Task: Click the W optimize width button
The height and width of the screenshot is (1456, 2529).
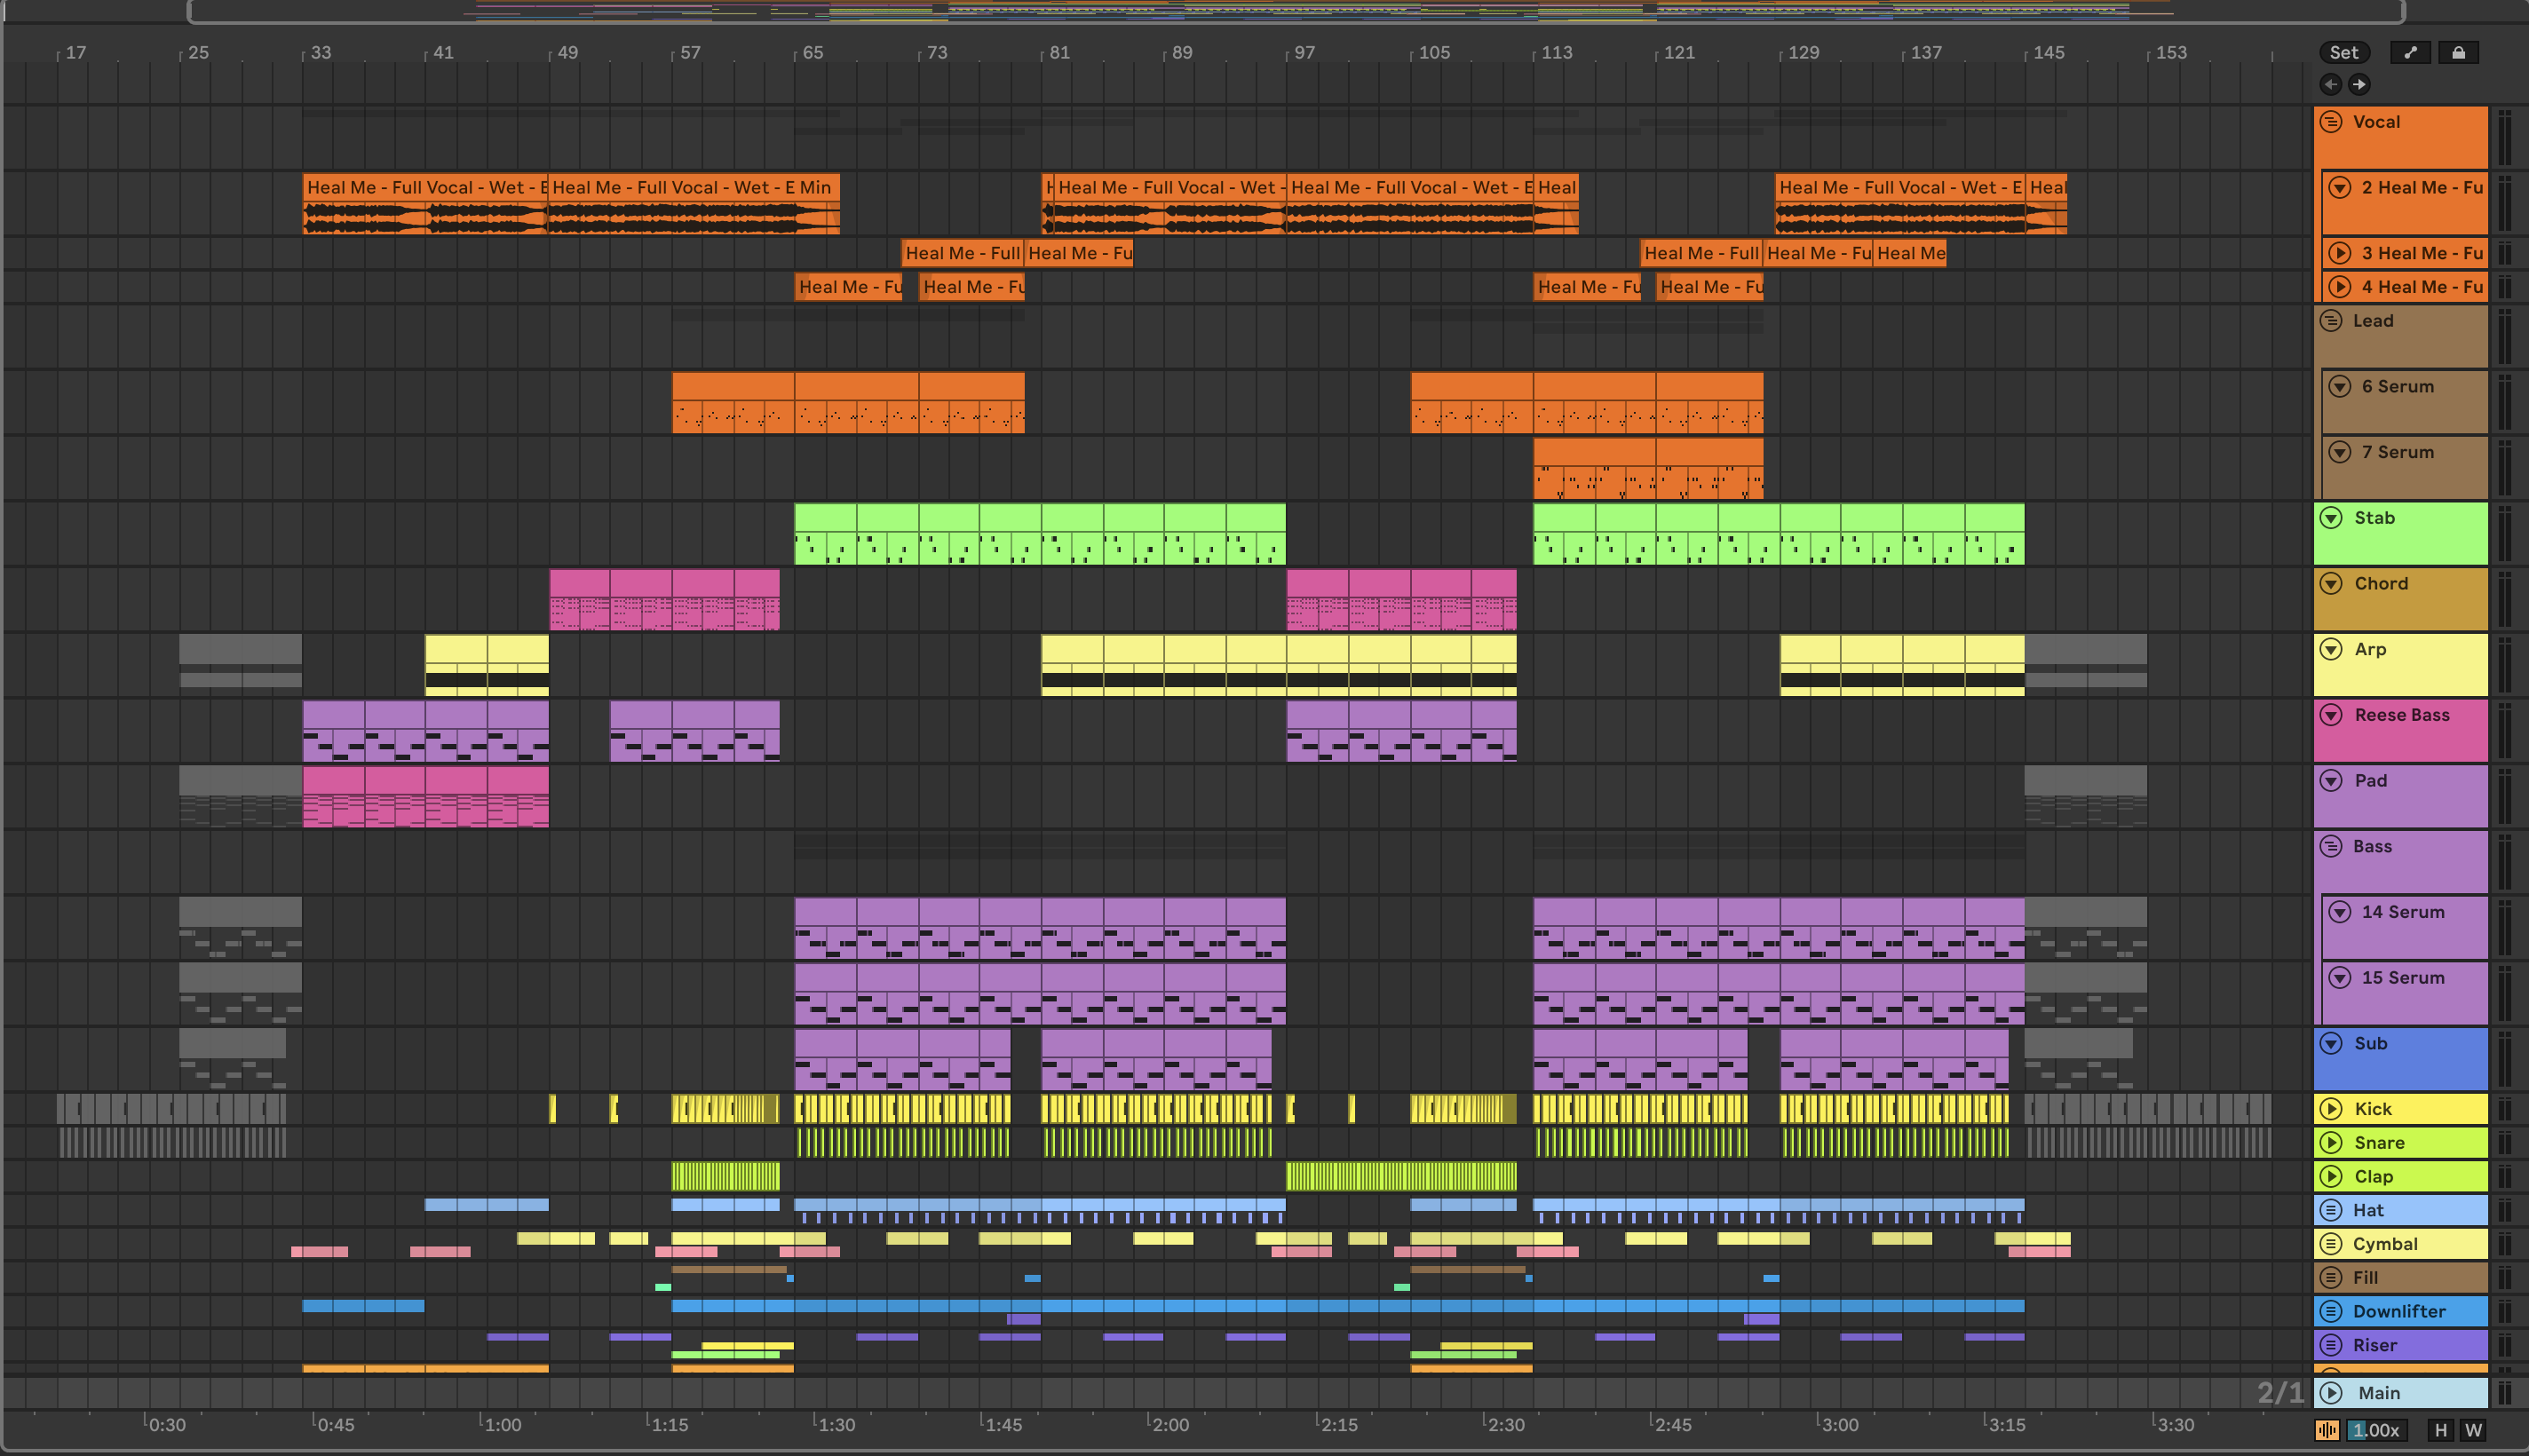Action: tap(2473, 1430)
